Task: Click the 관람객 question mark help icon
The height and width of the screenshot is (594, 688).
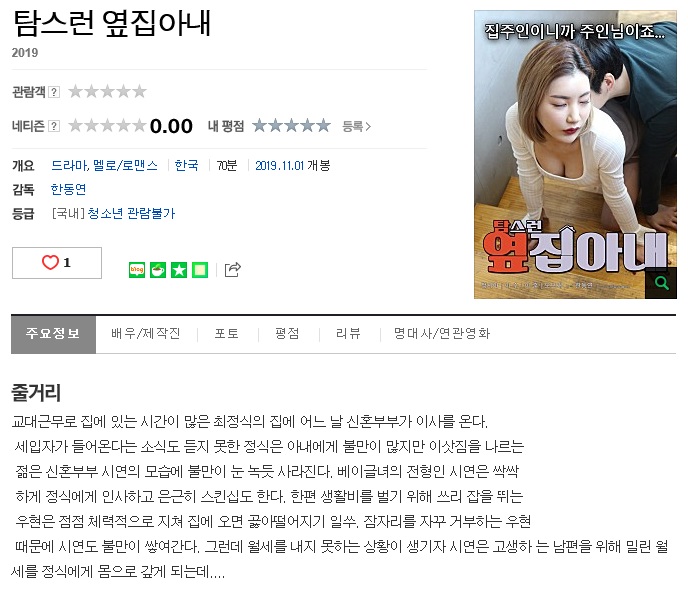Action: click(54, 92)
